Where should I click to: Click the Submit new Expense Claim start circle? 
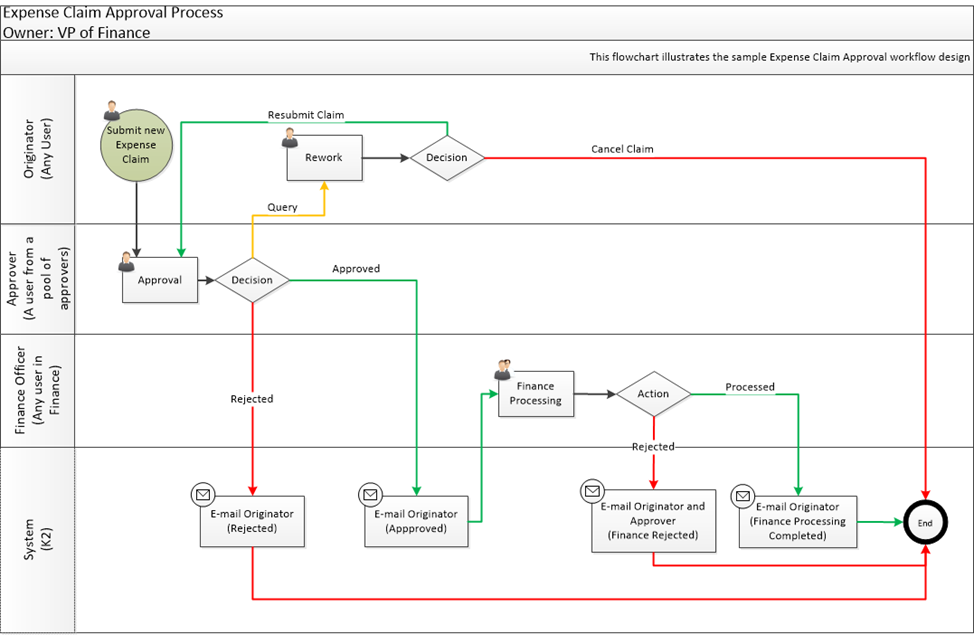pos(137,145)
